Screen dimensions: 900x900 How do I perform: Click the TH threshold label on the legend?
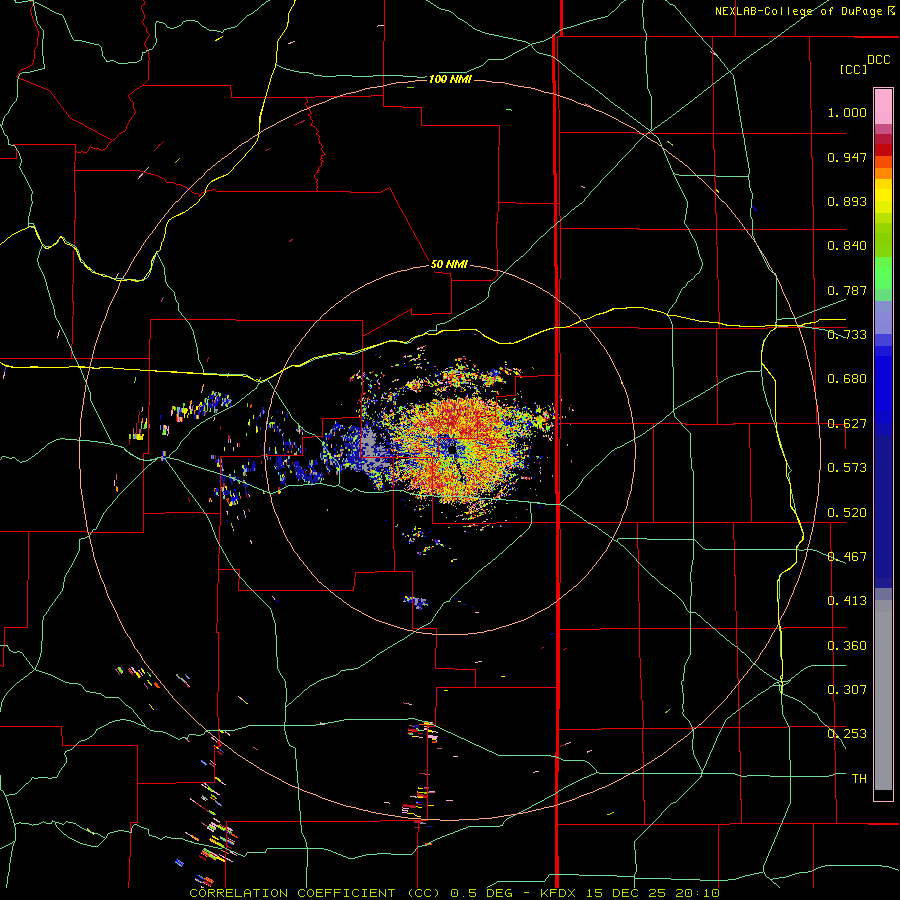tap(859, 779)
